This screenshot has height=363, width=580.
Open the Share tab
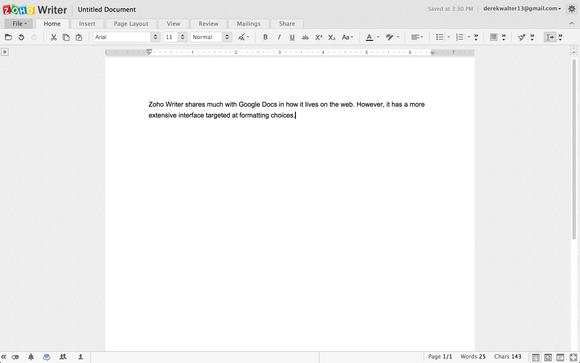tap(287, 24)
